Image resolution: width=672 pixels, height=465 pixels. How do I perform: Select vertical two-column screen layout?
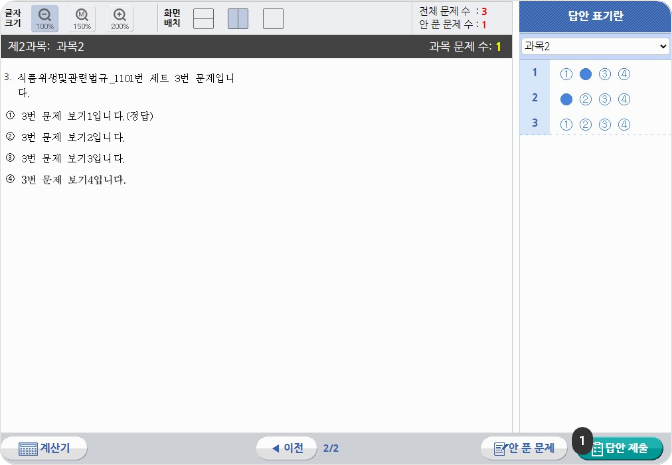pyautogui.click(x=238, y=18)
